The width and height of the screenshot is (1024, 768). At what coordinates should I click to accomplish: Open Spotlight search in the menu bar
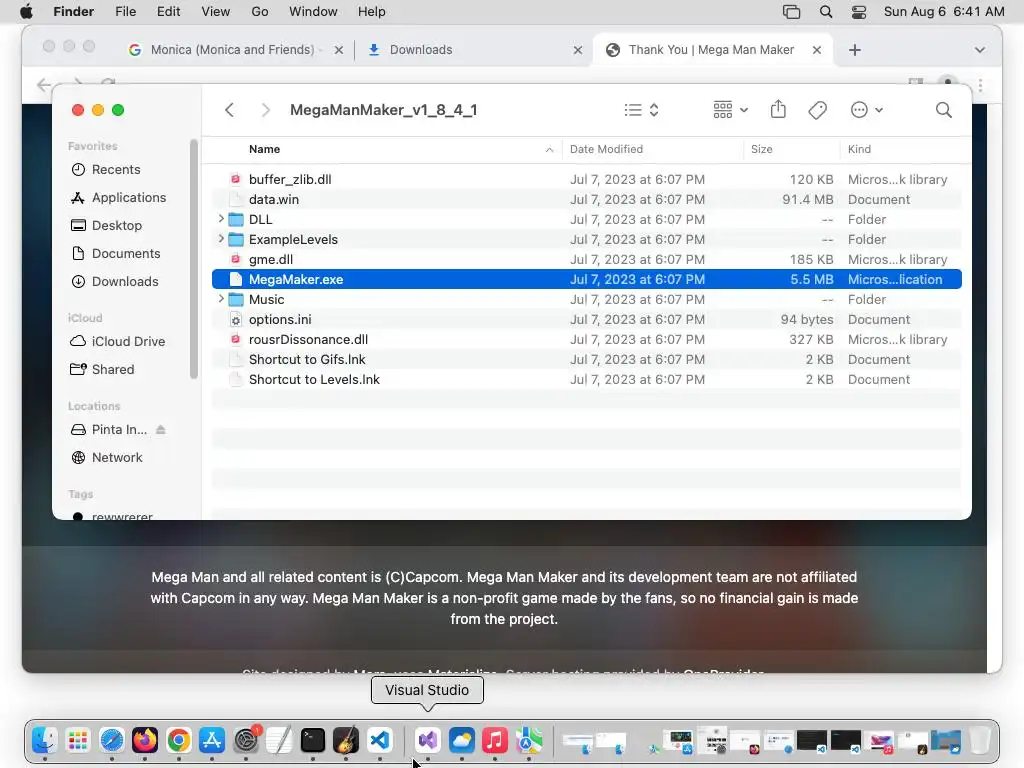[825, 12]
